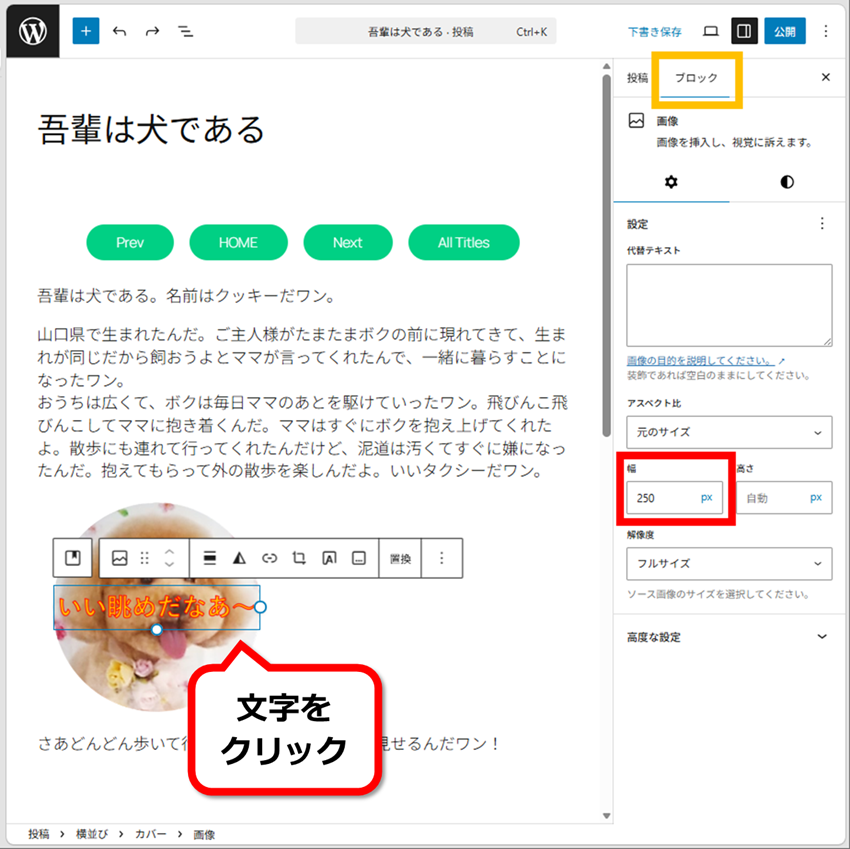
Task: Expand the 高度な設定 section
Action: point(729,637)
